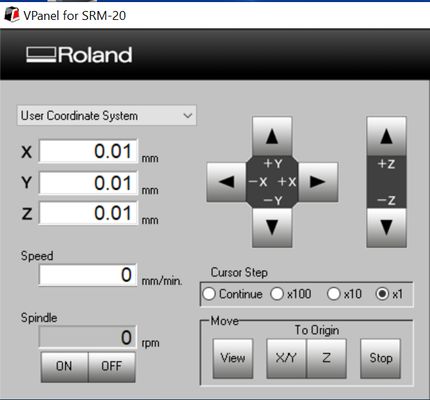Turn the spindle ON
430x400 pixels.
click(x=64, y=367)
